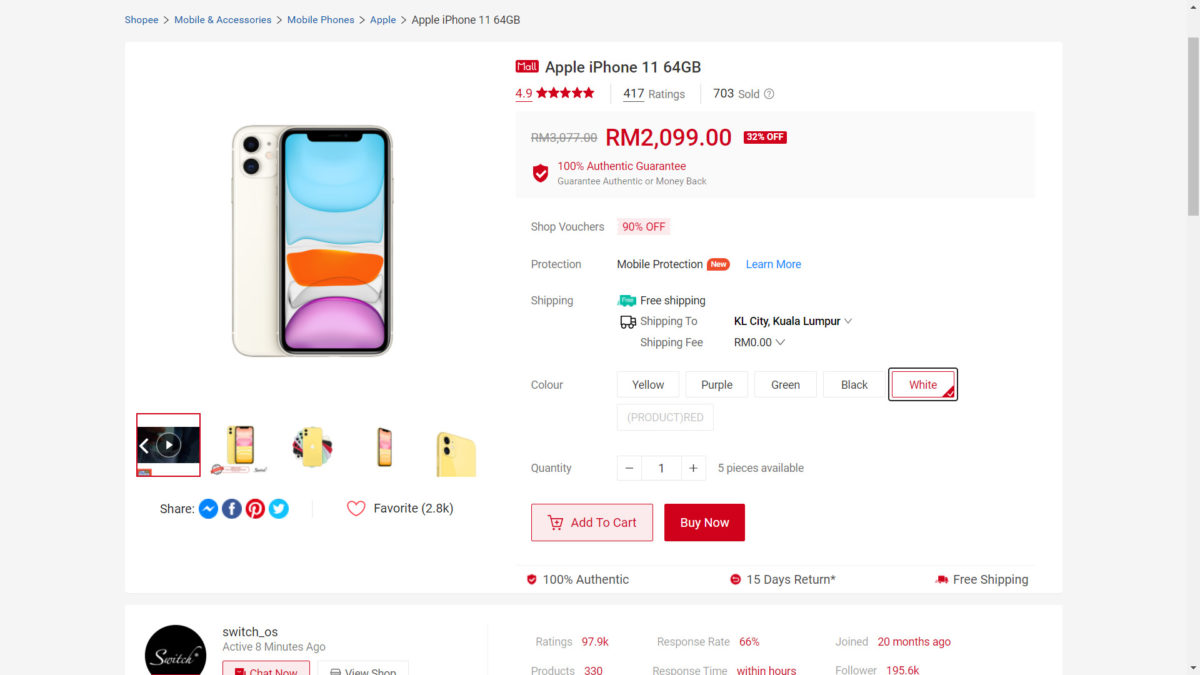Select the Yellow colour option
The width and height of the screenshot is (1200, 675).
coord(648,385)
